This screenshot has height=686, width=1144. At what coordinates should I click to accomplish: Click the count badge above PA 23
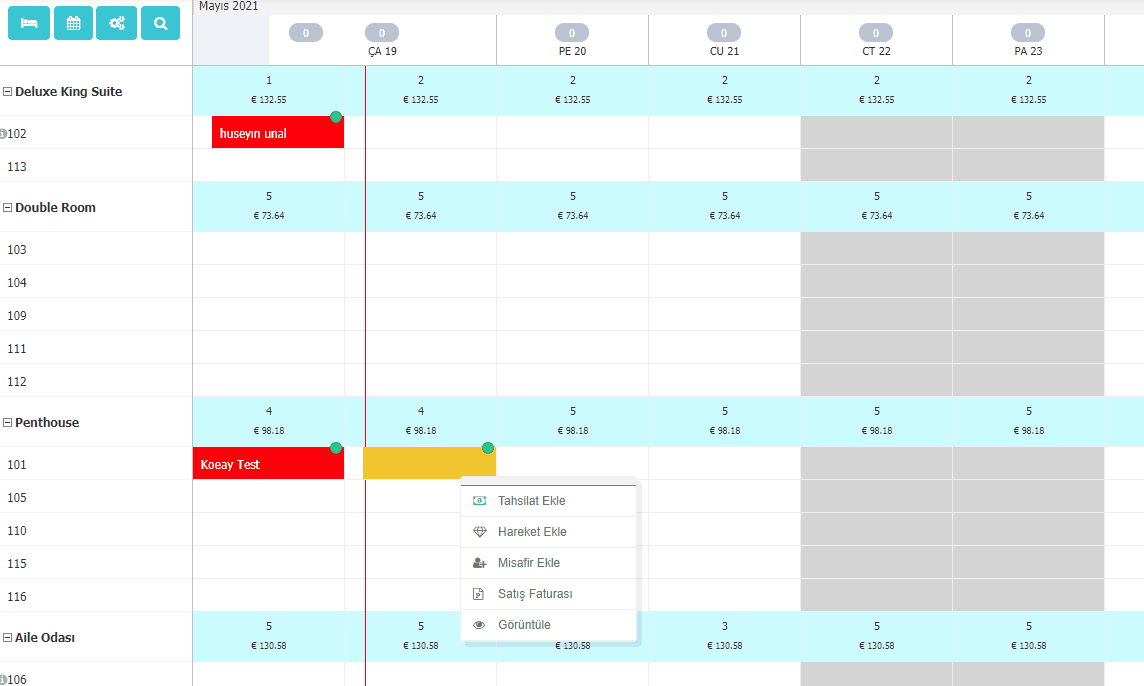tap(1028, 33)
